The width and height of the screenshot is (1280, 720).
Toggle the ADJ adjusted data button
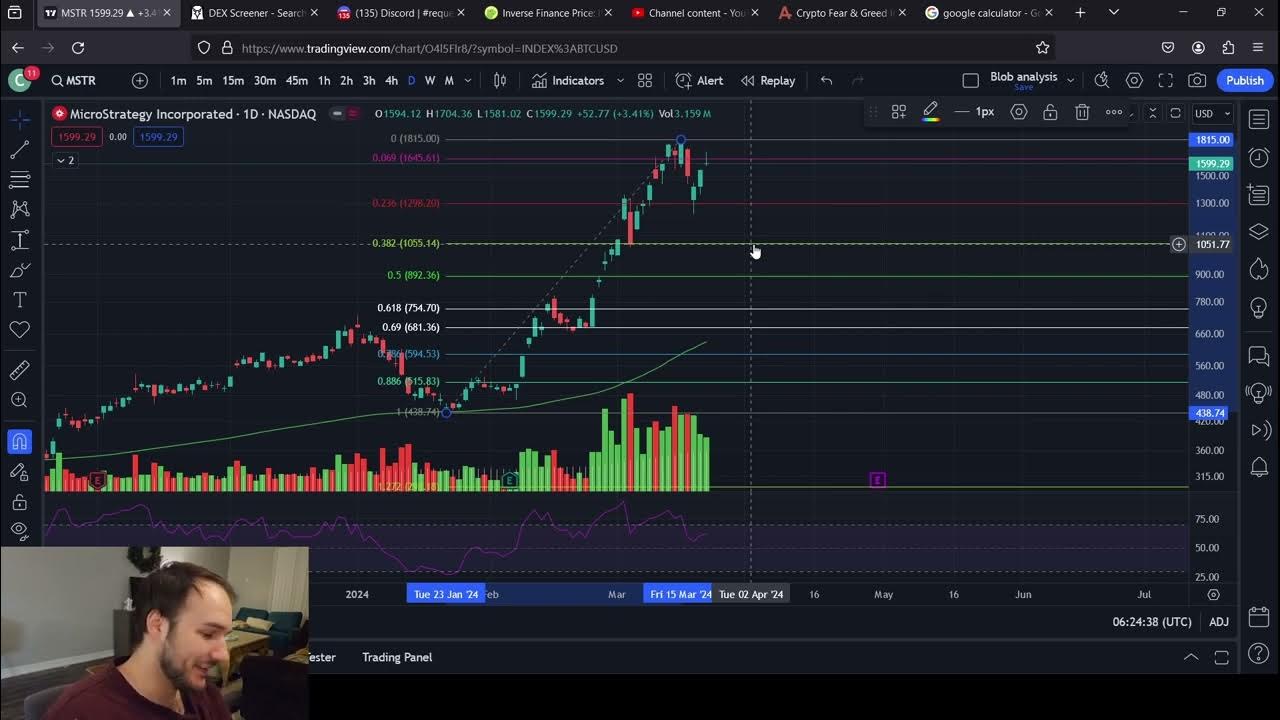[1218, 622]
